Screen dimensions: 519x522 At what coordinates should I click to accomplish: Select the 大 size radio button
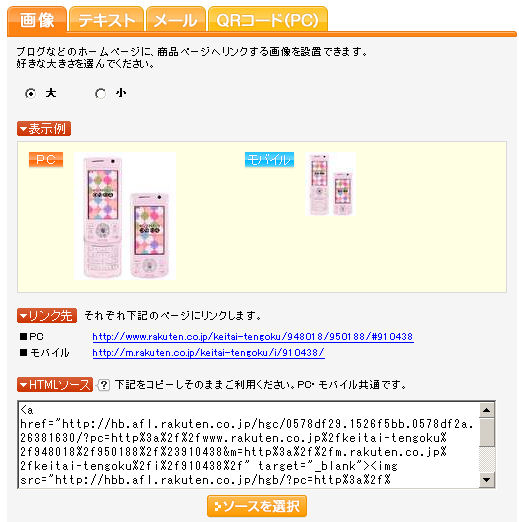coord(30,93)
